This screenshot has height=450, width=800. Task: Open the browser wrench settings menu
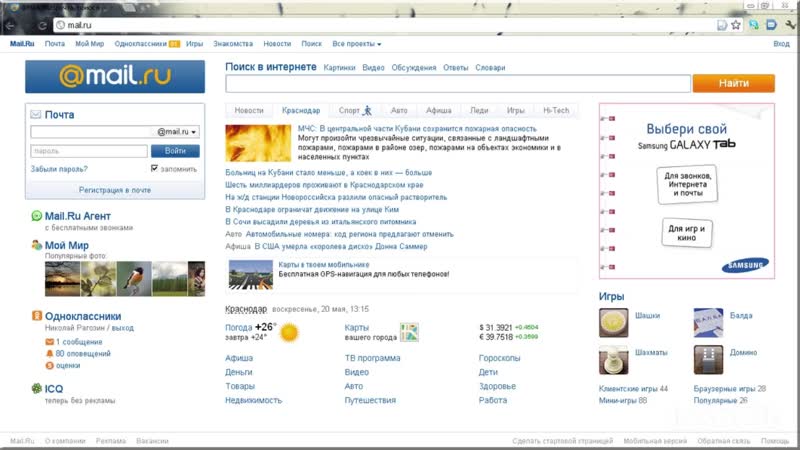tap(790, 24)
